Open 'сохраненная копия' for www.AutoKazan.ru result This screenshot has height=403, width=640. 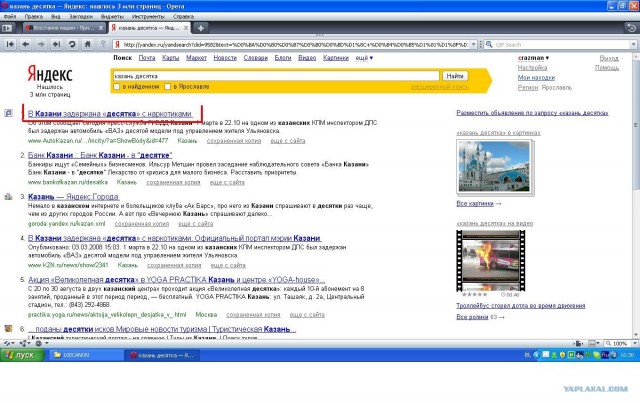click(234, 141)
